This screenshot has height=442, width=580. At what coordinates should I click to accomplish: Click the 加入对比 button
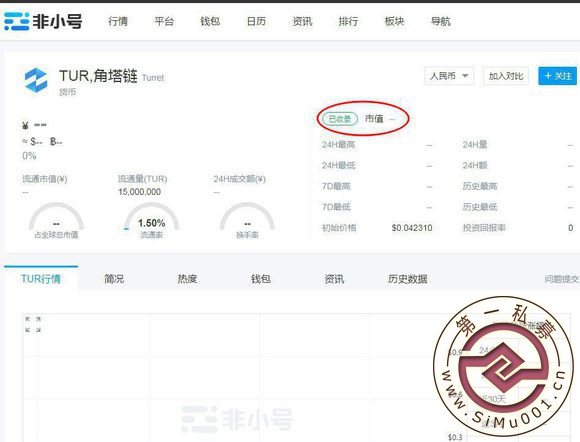pyautogui.click(x=506, y=76)
